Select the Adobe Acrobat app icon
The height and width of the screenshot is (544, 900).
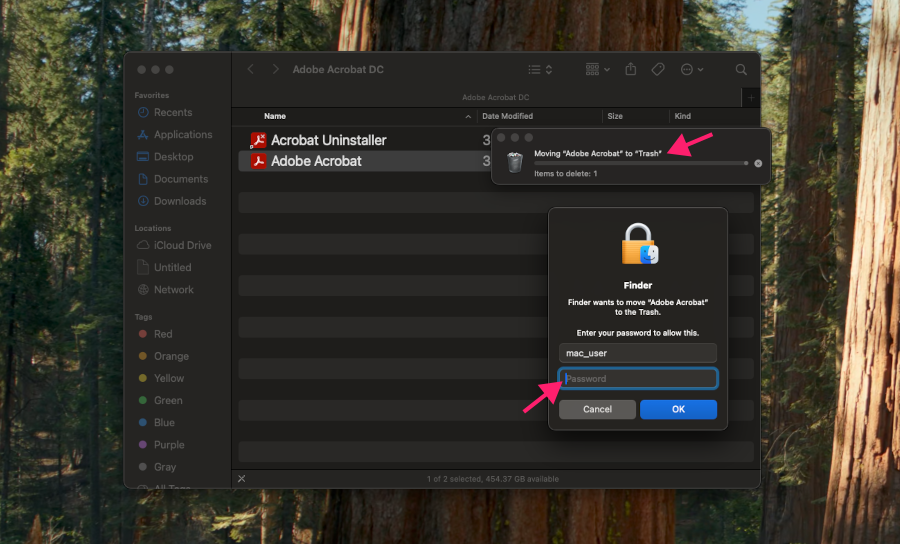258,161
